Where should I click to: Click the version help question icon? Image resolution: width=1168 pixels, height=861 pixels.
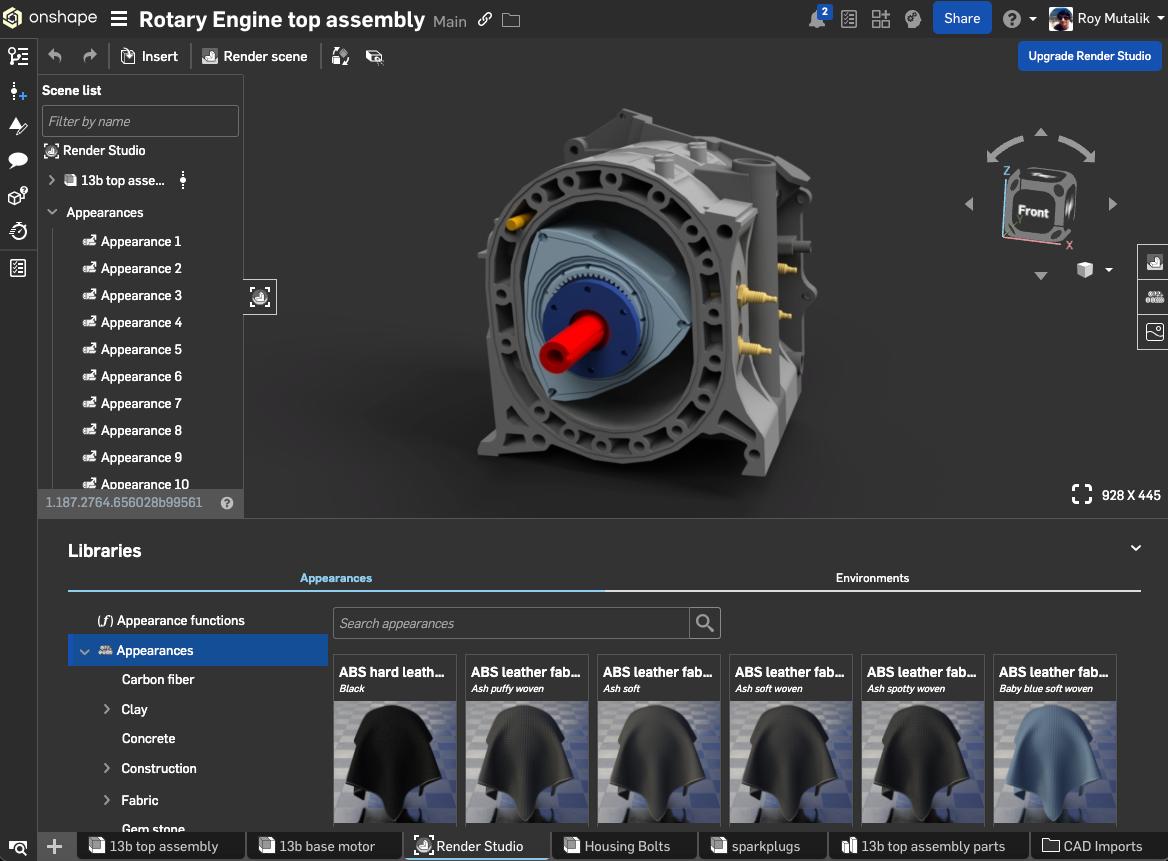227,503
